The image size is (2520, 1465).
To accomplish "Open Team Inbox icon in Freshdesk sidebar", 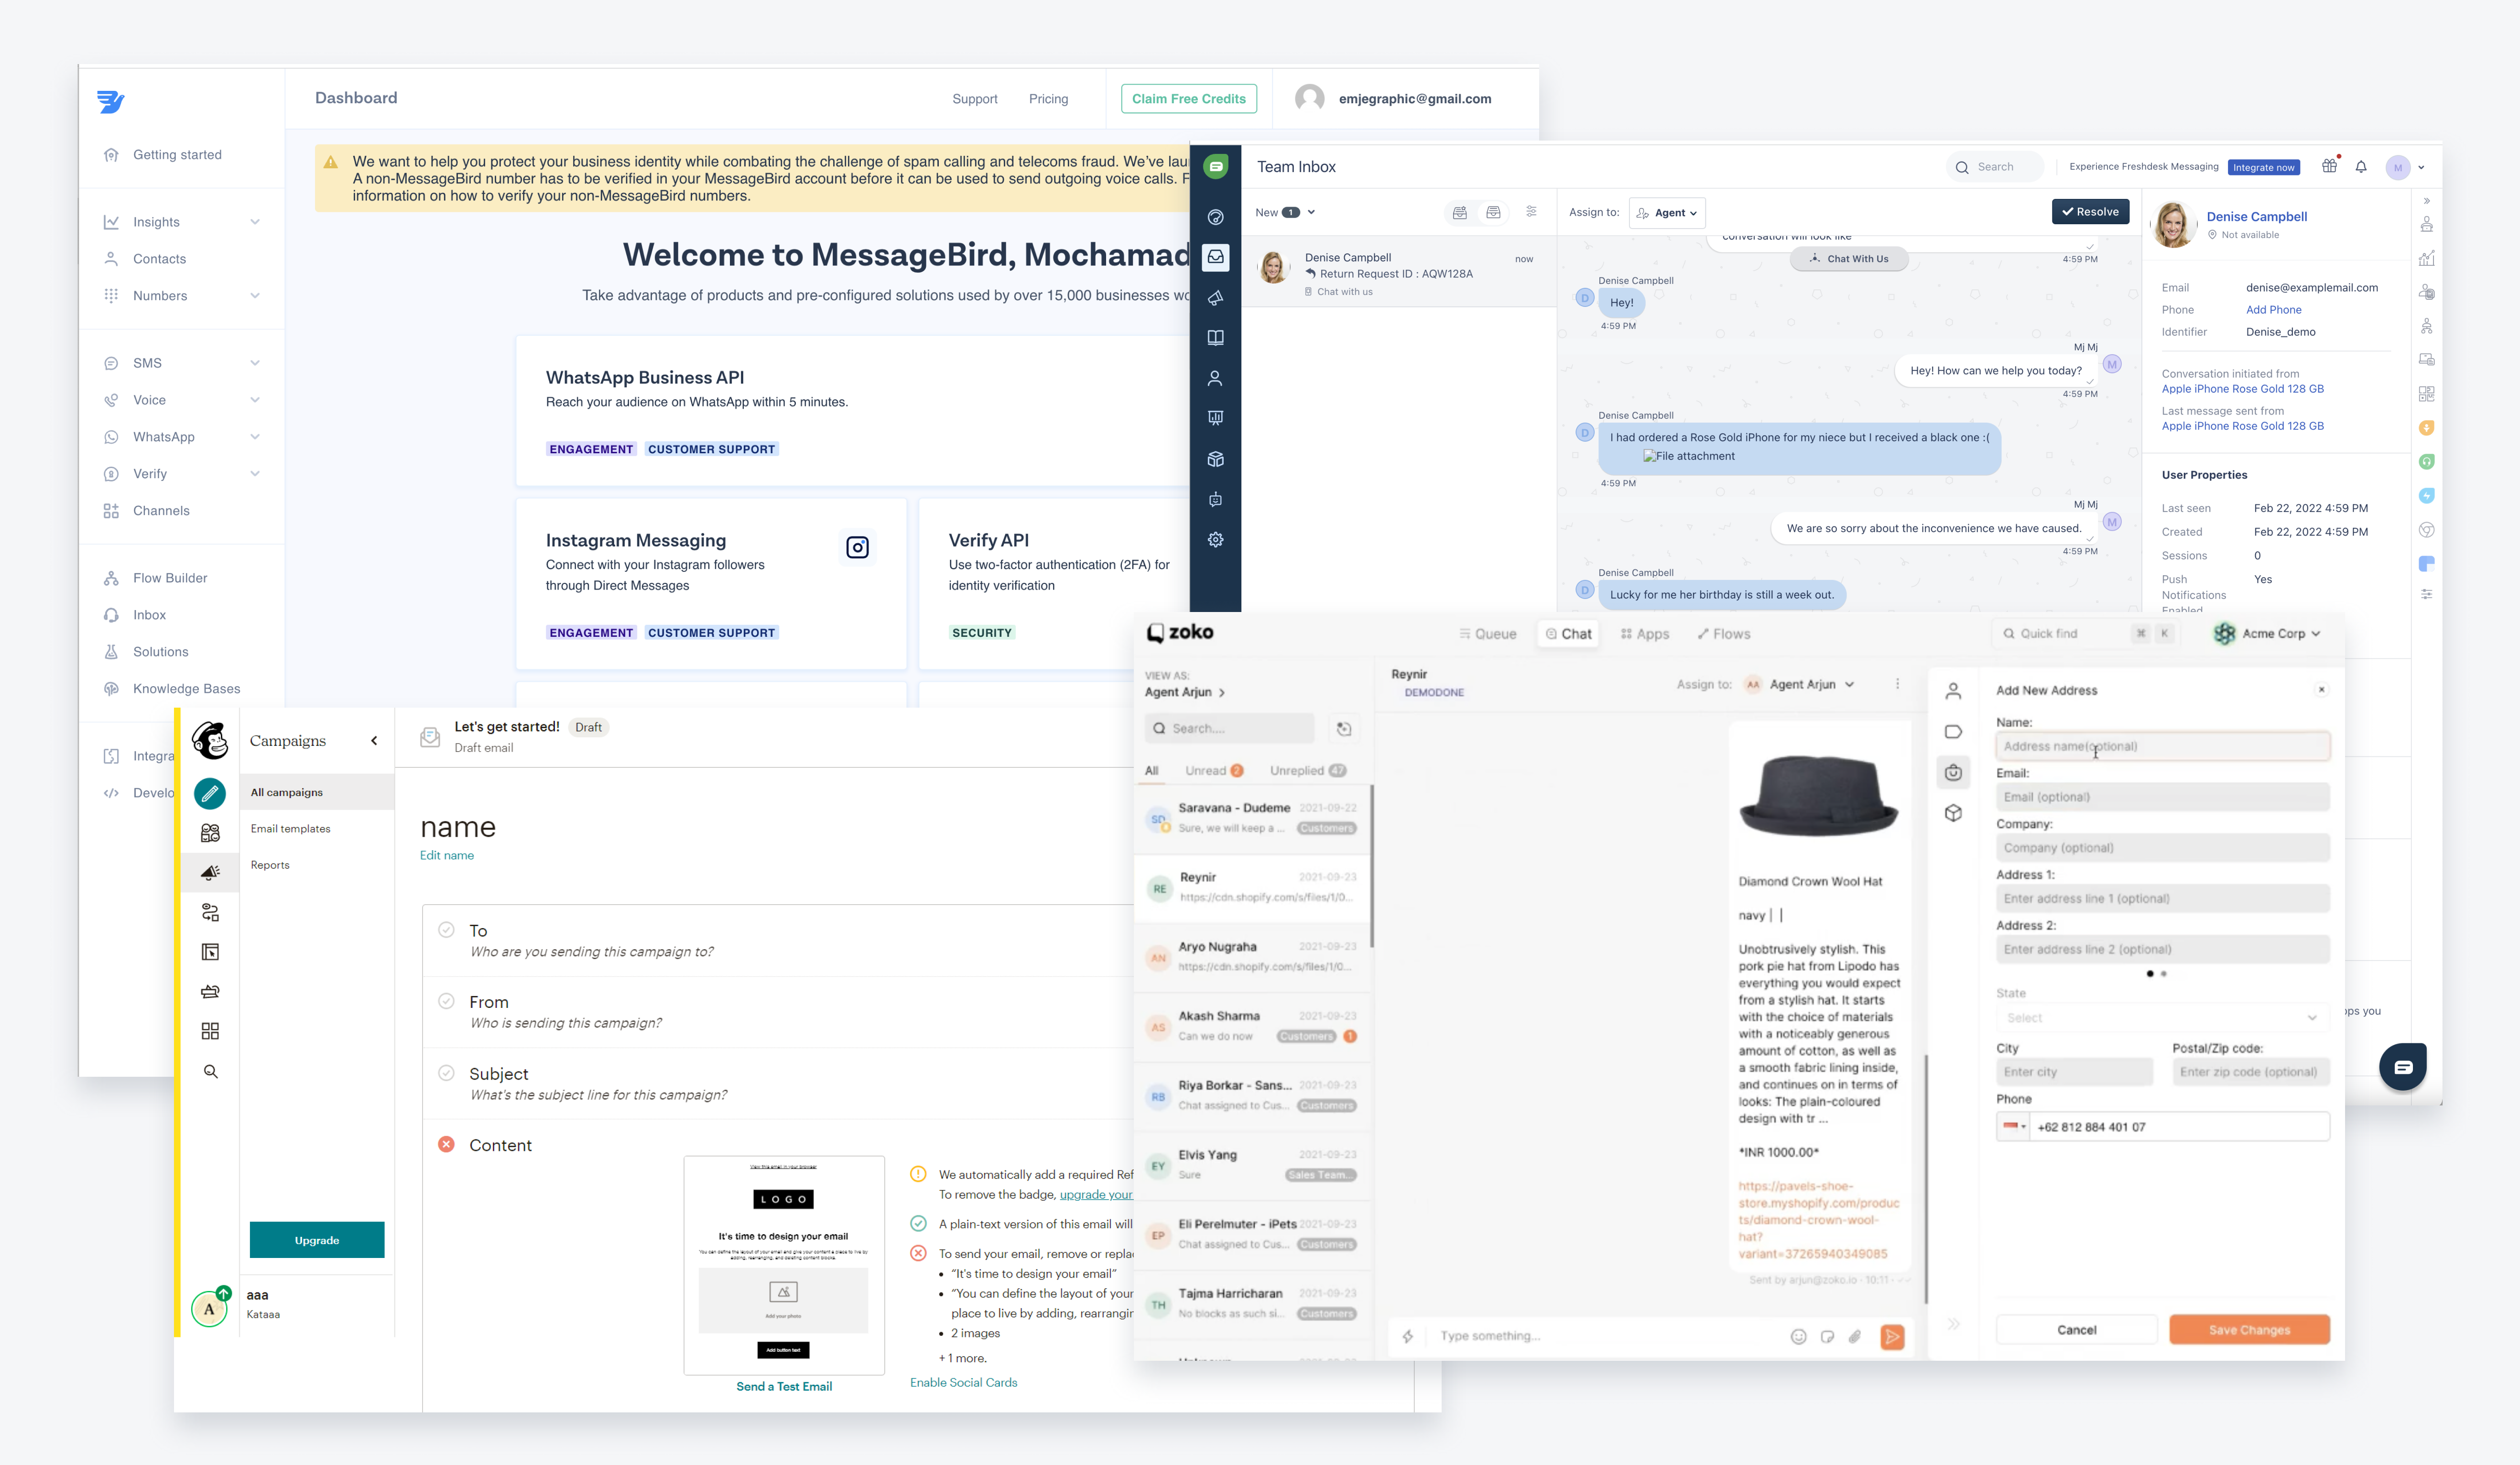I will 1215,257.
